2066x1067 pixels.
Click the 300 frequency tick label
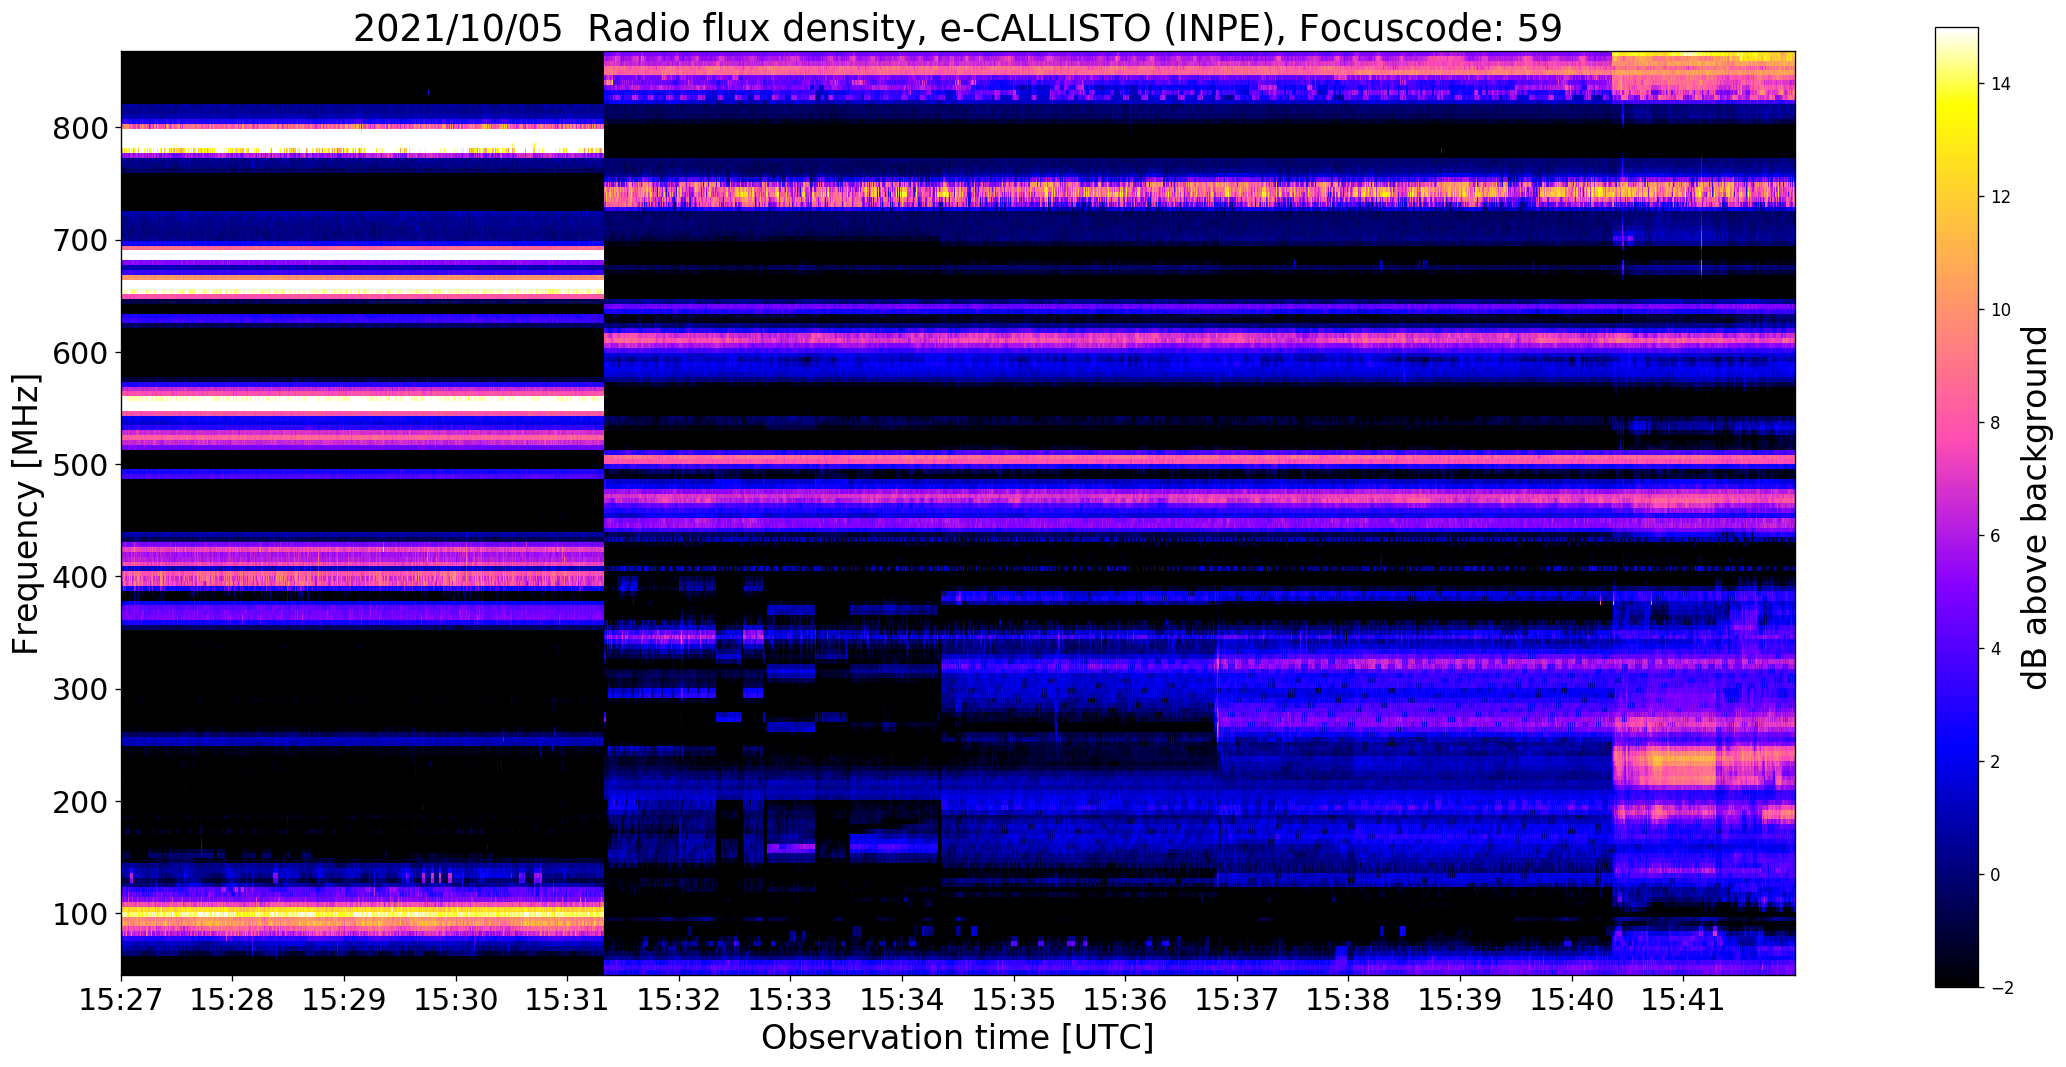click(82, 690)
